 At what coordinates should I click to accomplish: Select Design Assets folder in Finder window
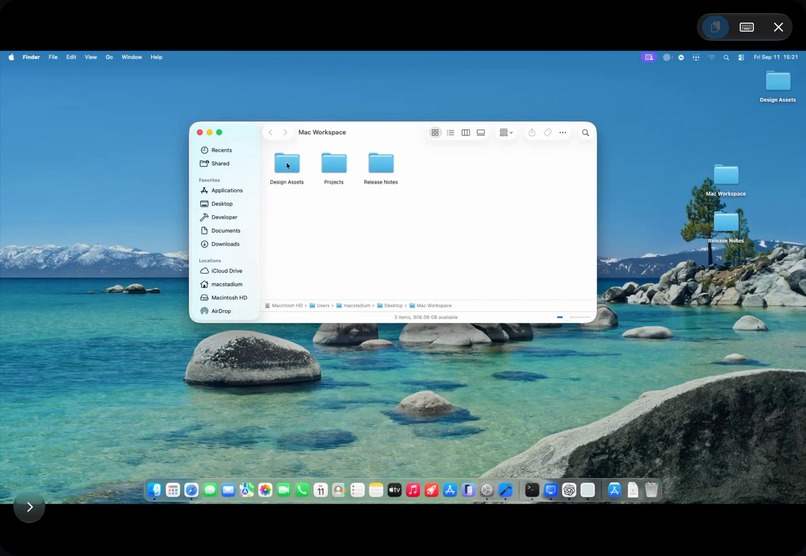click(287, 169)
